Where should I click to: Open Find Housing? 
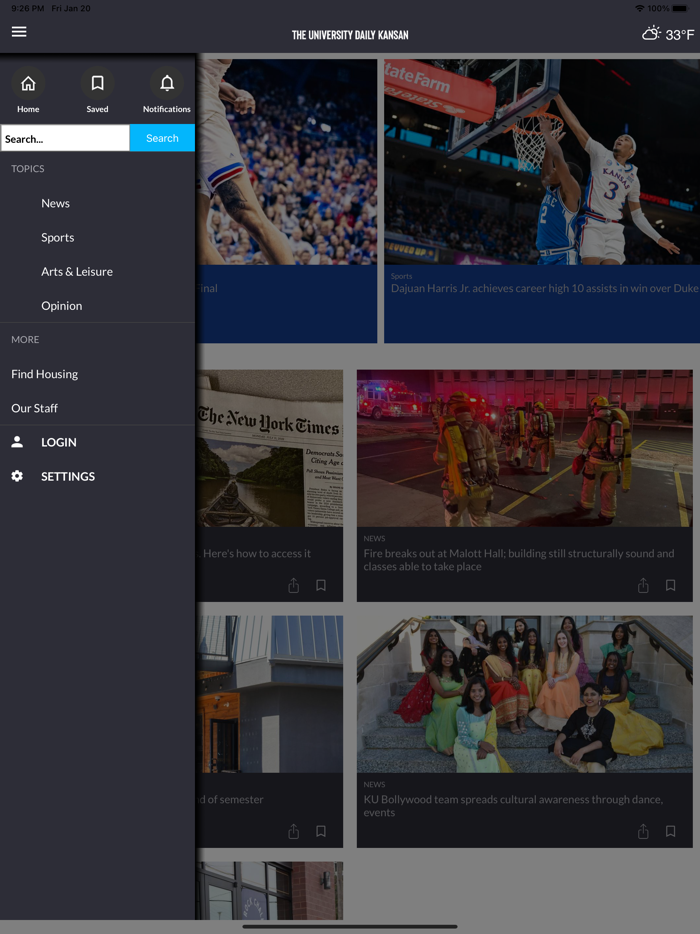pyautogui.click(x=45, y=374)
